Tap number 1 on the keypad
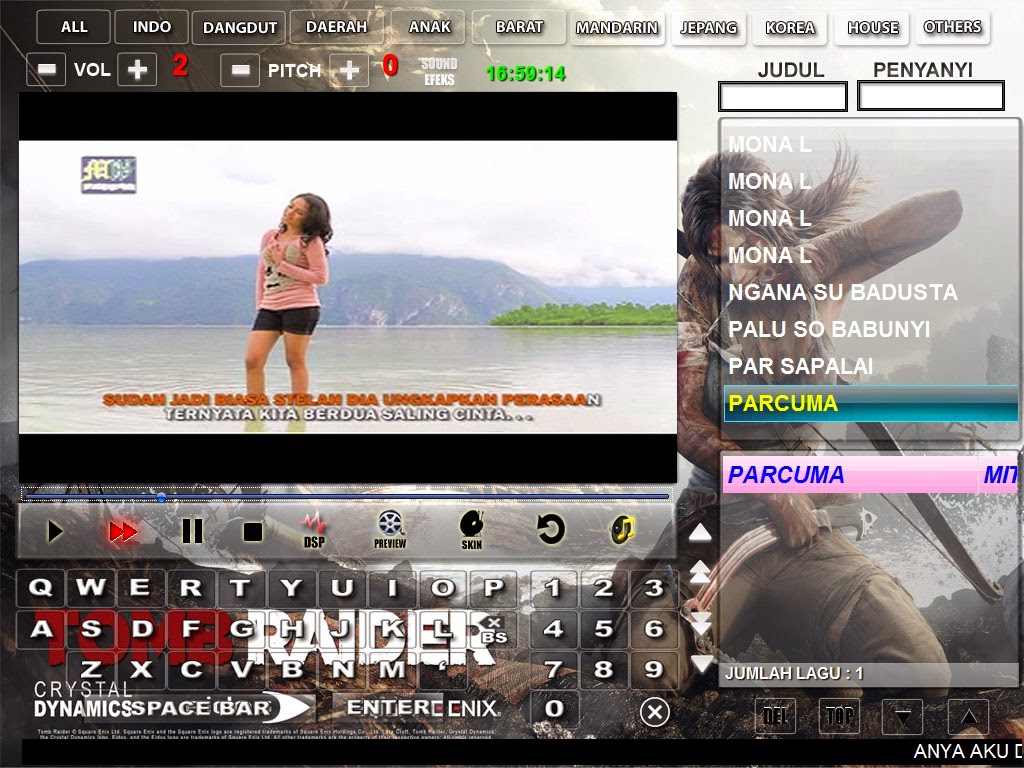Screen dimensions: 1024x768 pyautogui.click(x=552, y=588)
